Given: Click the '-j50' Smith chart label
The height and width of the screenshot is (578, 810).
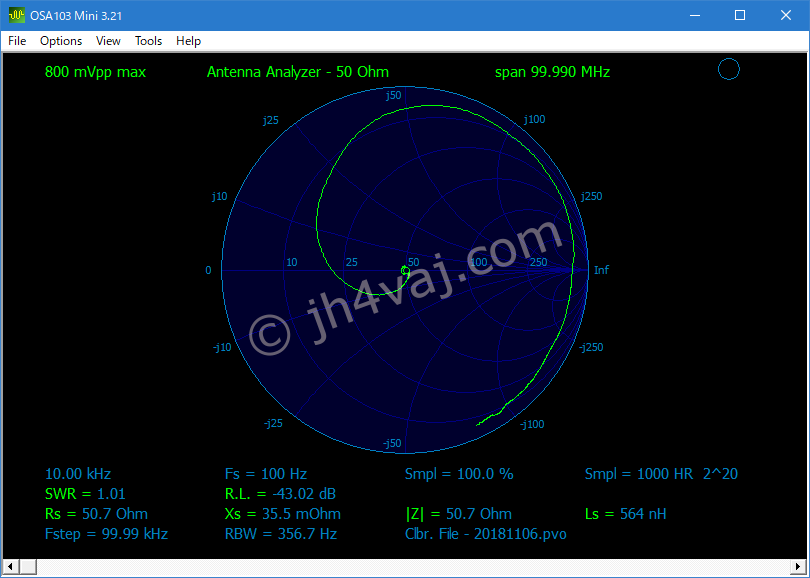Looking at the screenshot, I should pyautogui.click(x=392, y=443).
